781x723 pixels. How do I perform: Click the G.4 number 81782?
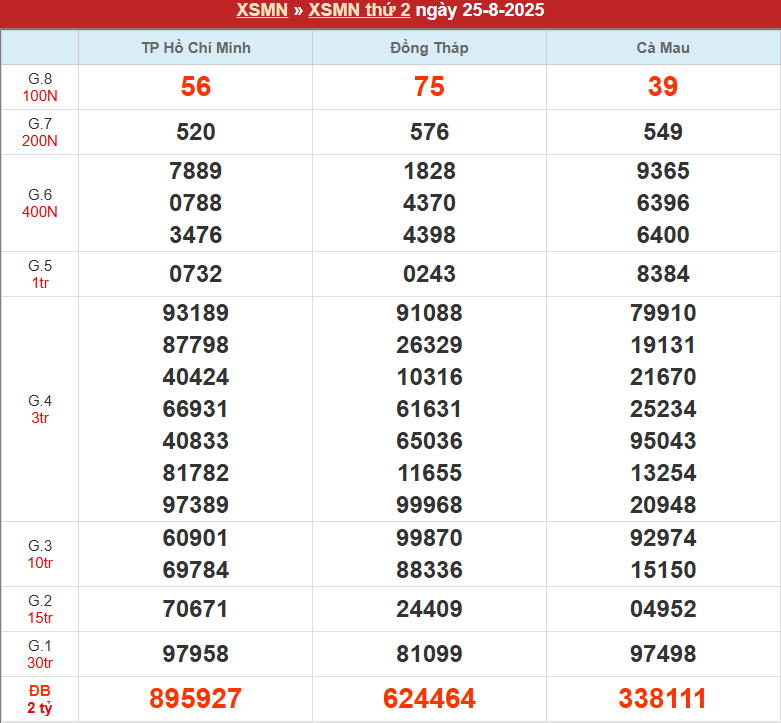pyautogui.click(x=196, y=473)
